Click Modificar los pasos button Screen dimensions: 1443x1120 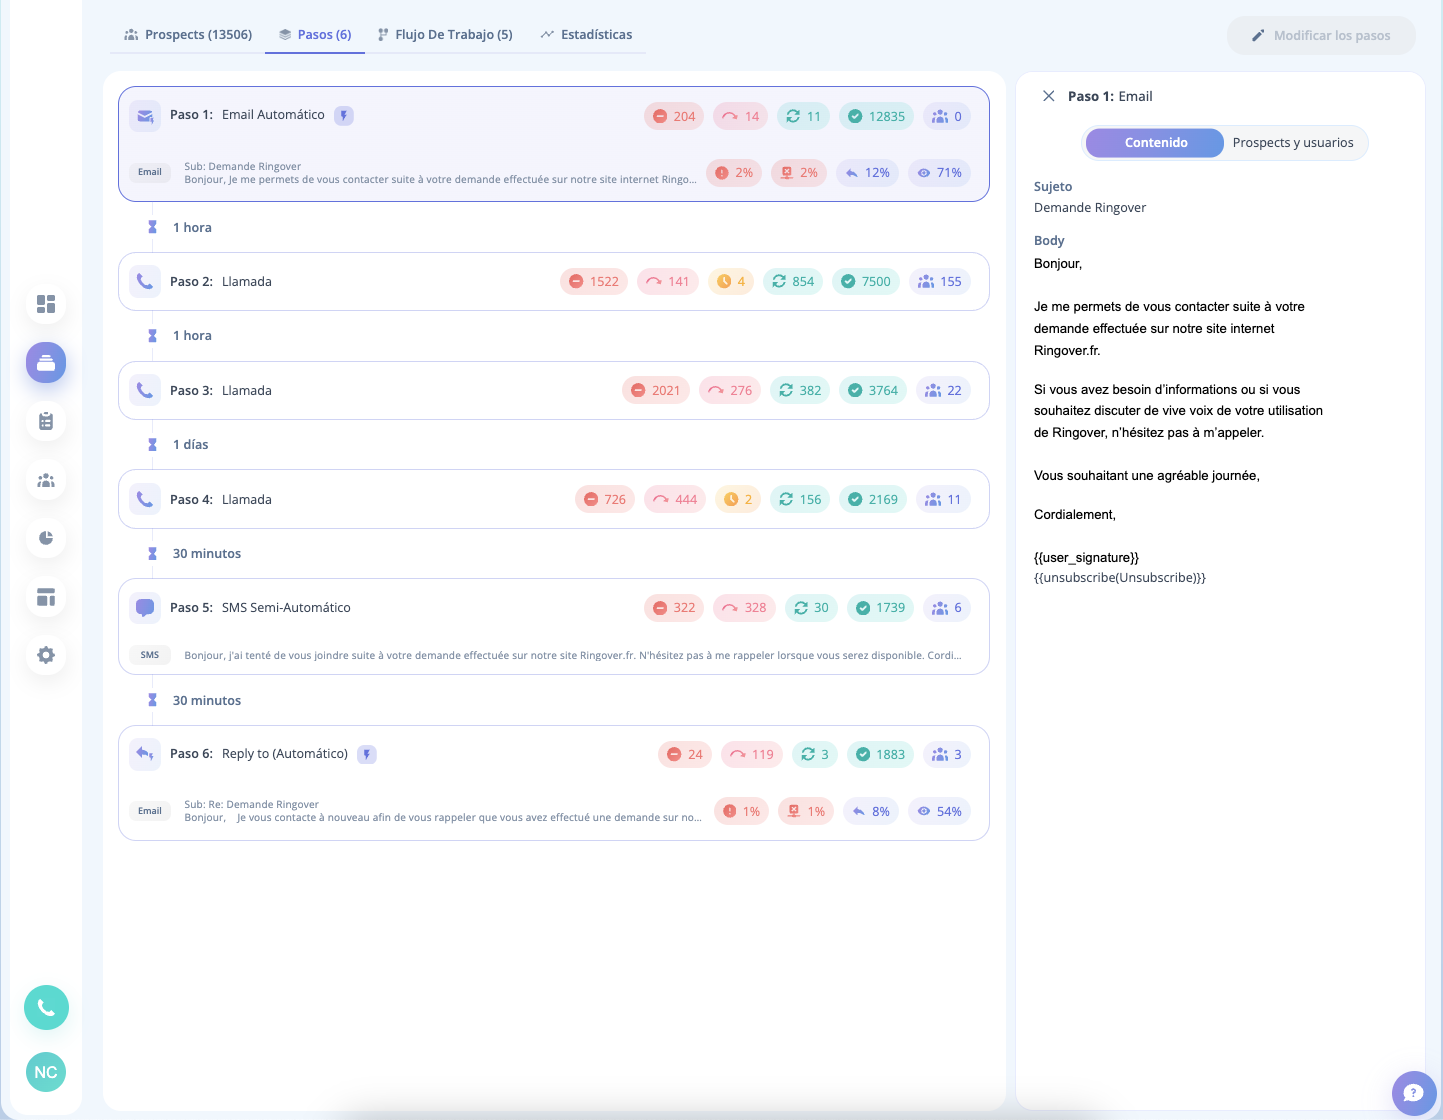click(x=1321, y=35)
